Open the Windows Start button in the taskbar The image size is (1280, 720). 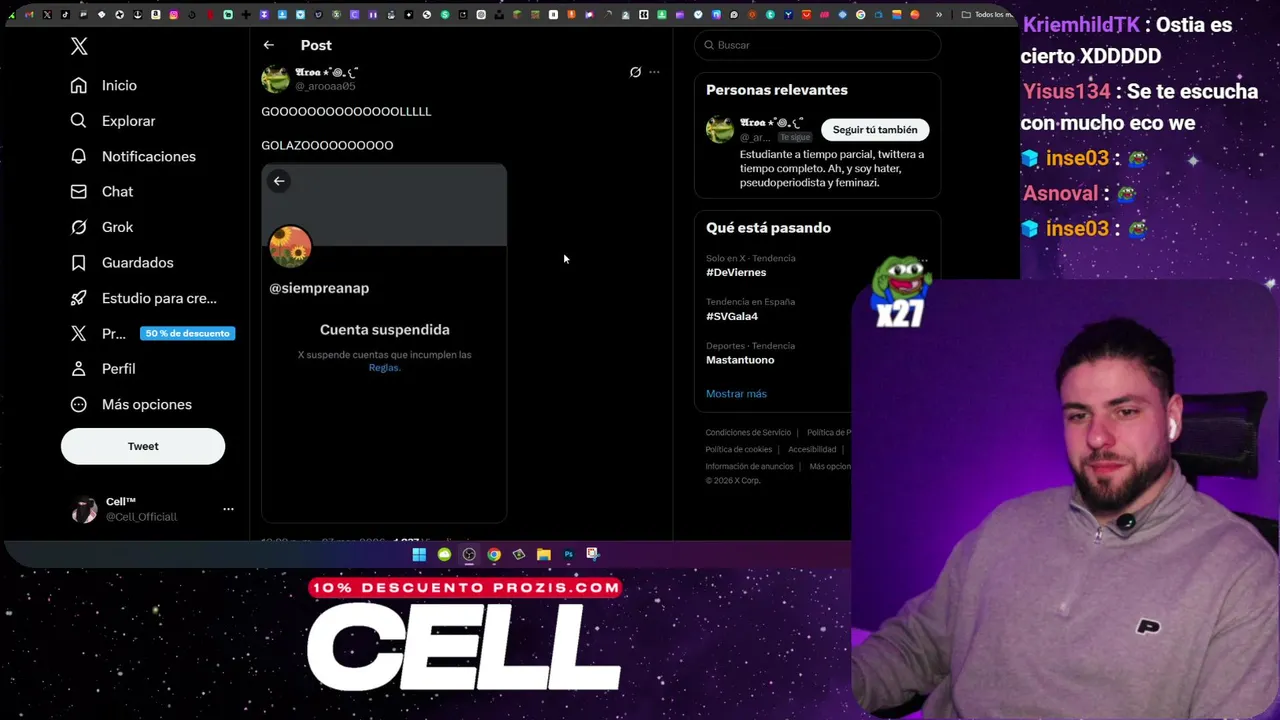tap(419, 554)
